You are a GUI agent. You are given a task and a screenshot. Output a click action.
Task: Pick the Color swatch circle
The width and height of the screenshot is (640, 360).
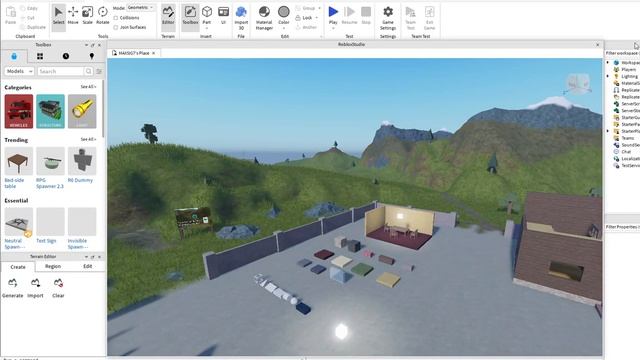284,12
